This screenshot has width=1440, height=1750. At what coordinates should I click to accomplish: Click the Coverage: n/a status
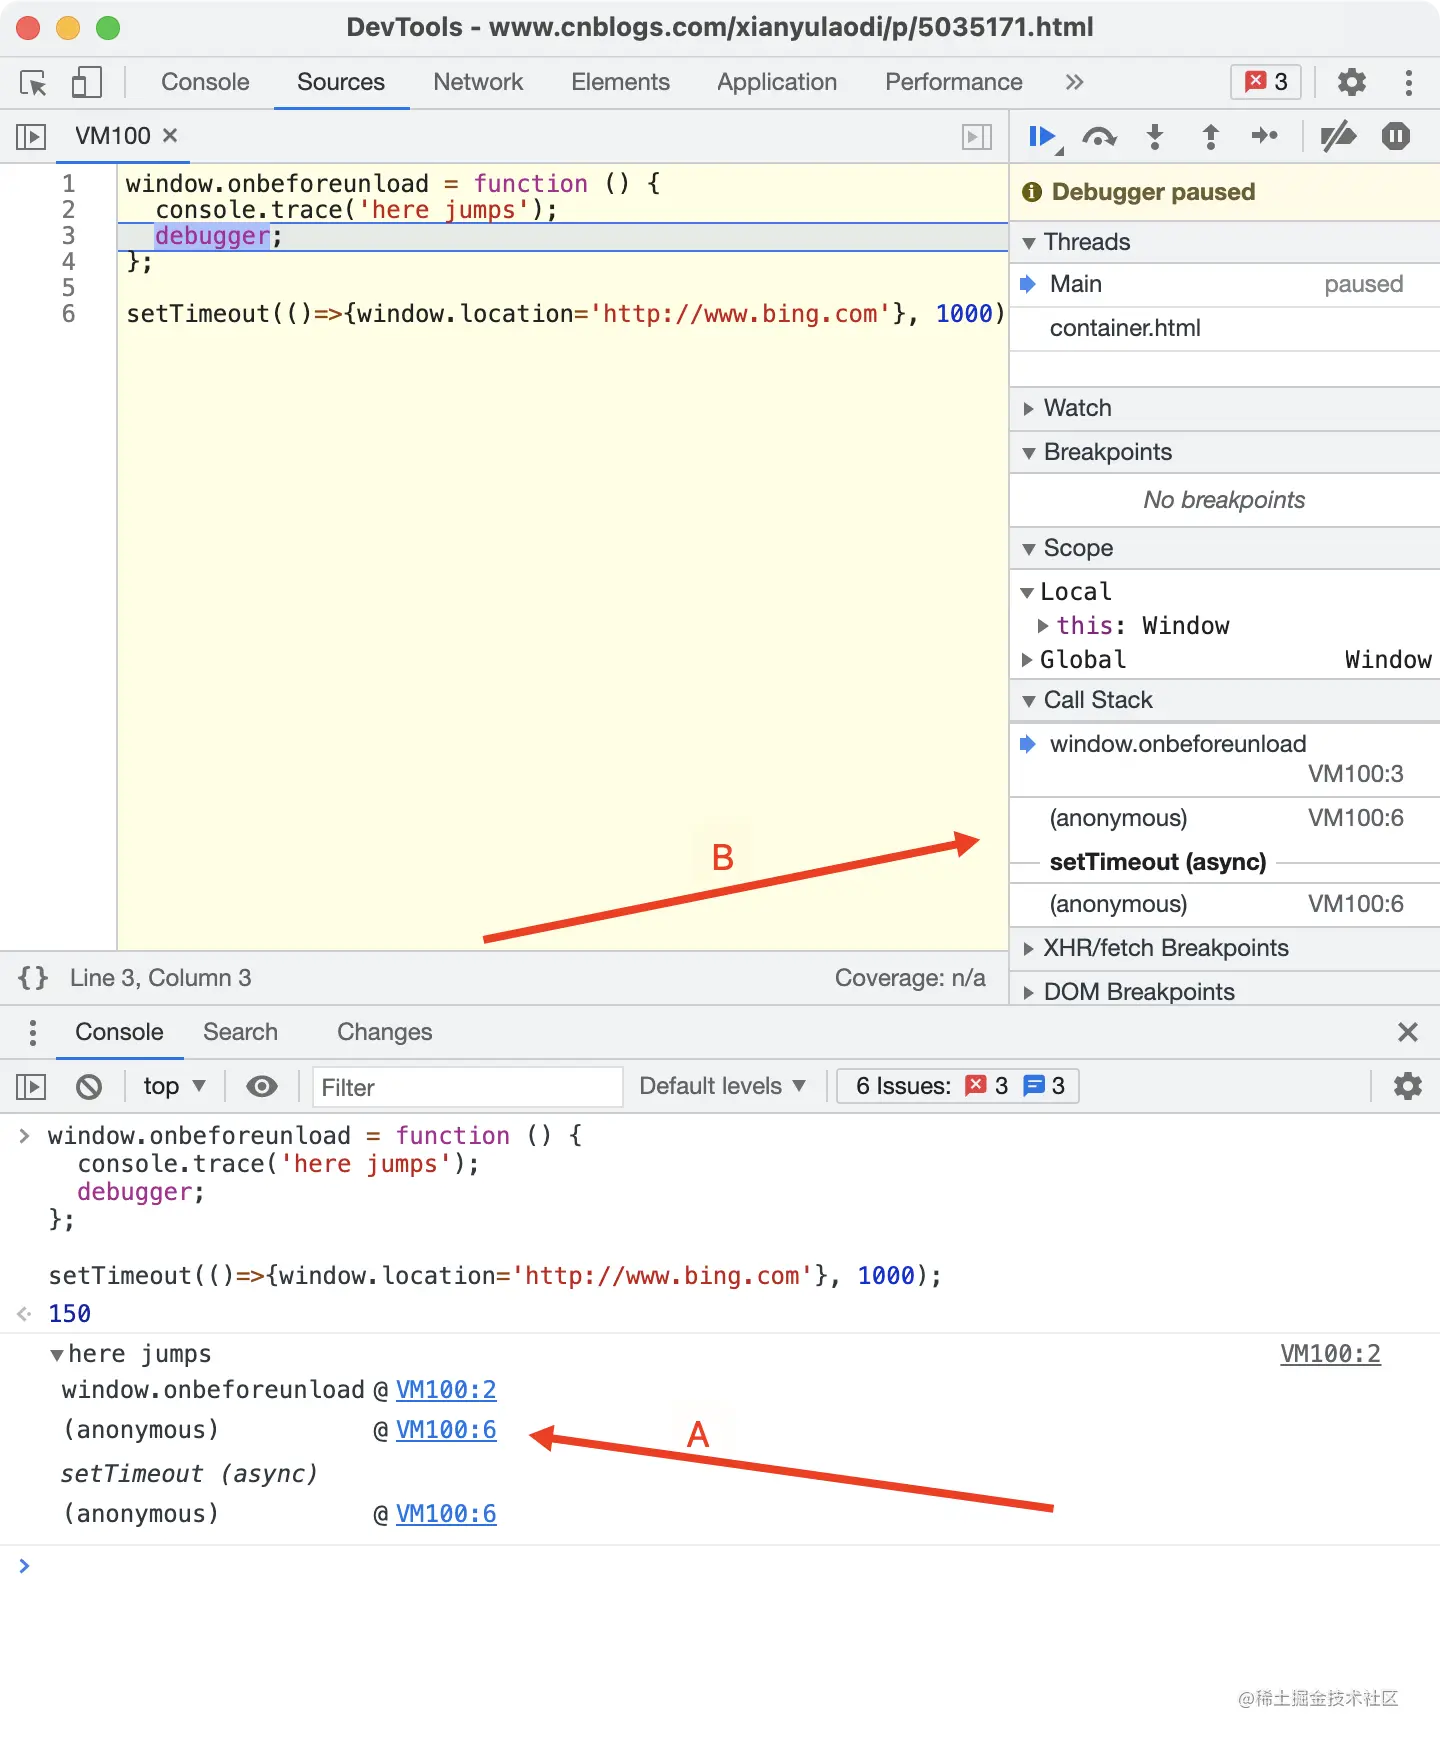point(910,978)
